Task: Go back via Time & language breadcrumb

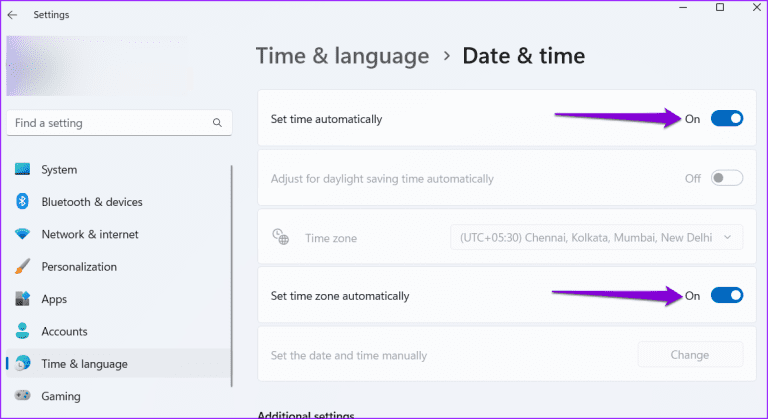Action: (x=342, y=56)
